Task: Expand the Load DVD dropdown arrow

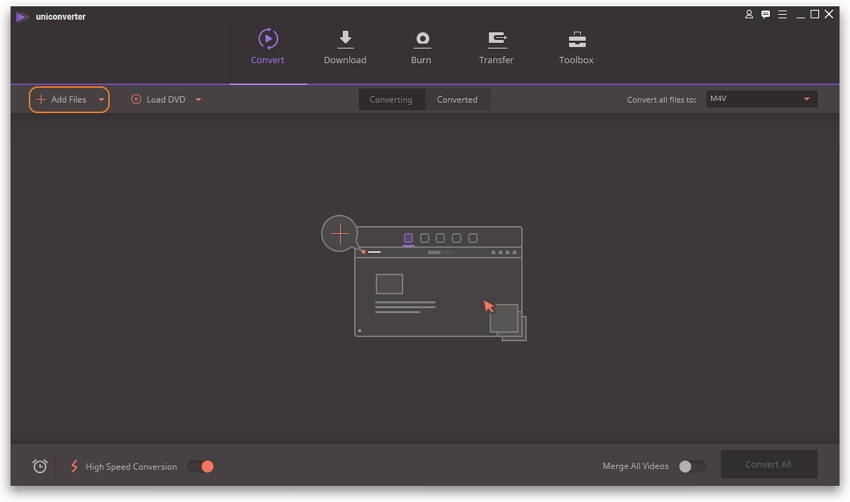Action: click(x=198, y=100)
